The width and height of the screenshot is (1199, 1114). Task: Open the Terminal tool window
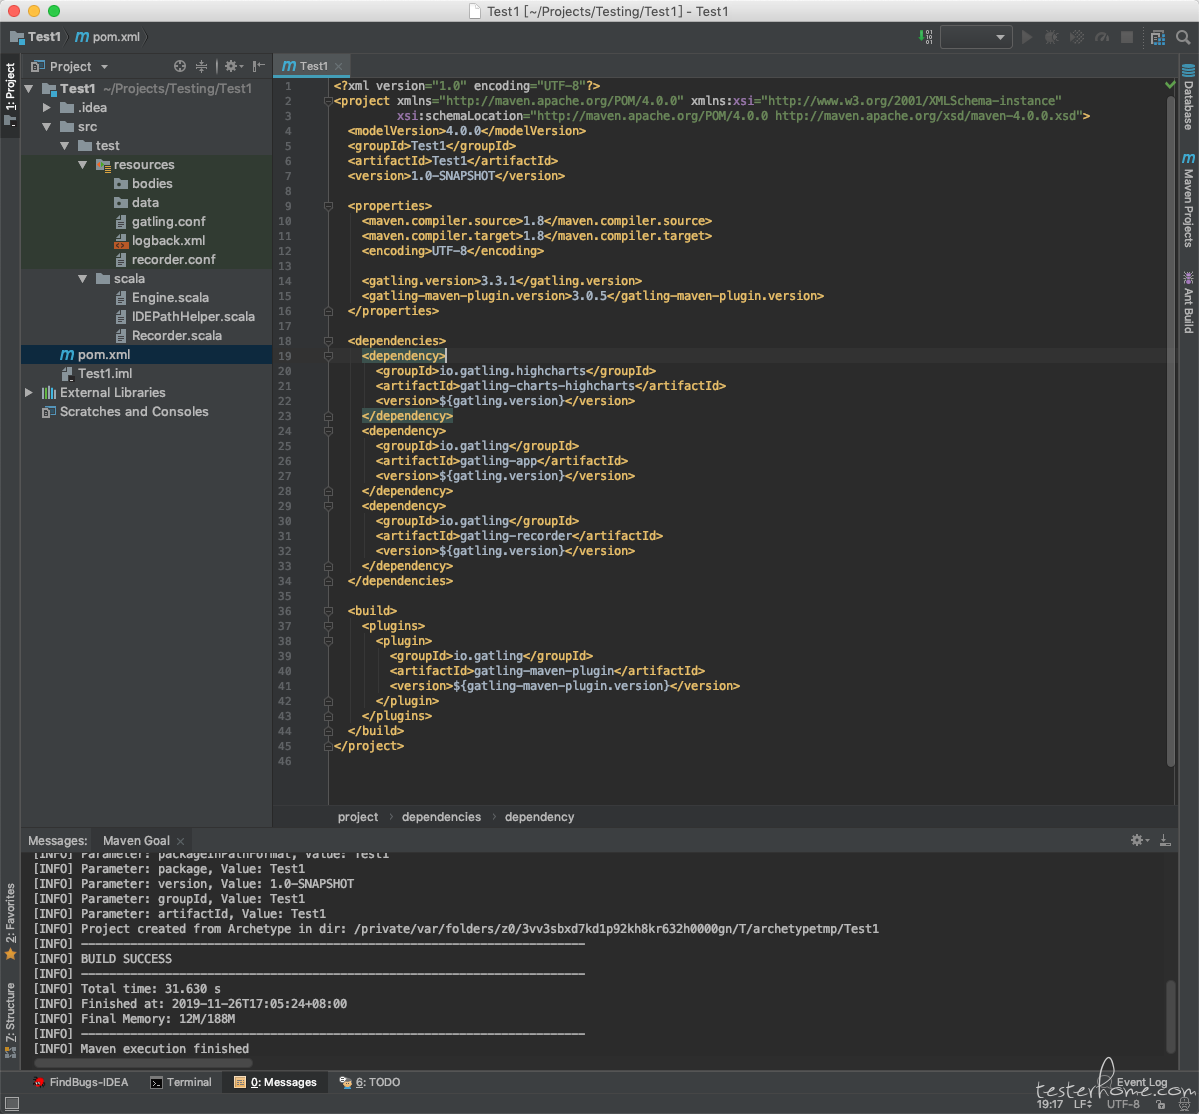(181, 1082)
